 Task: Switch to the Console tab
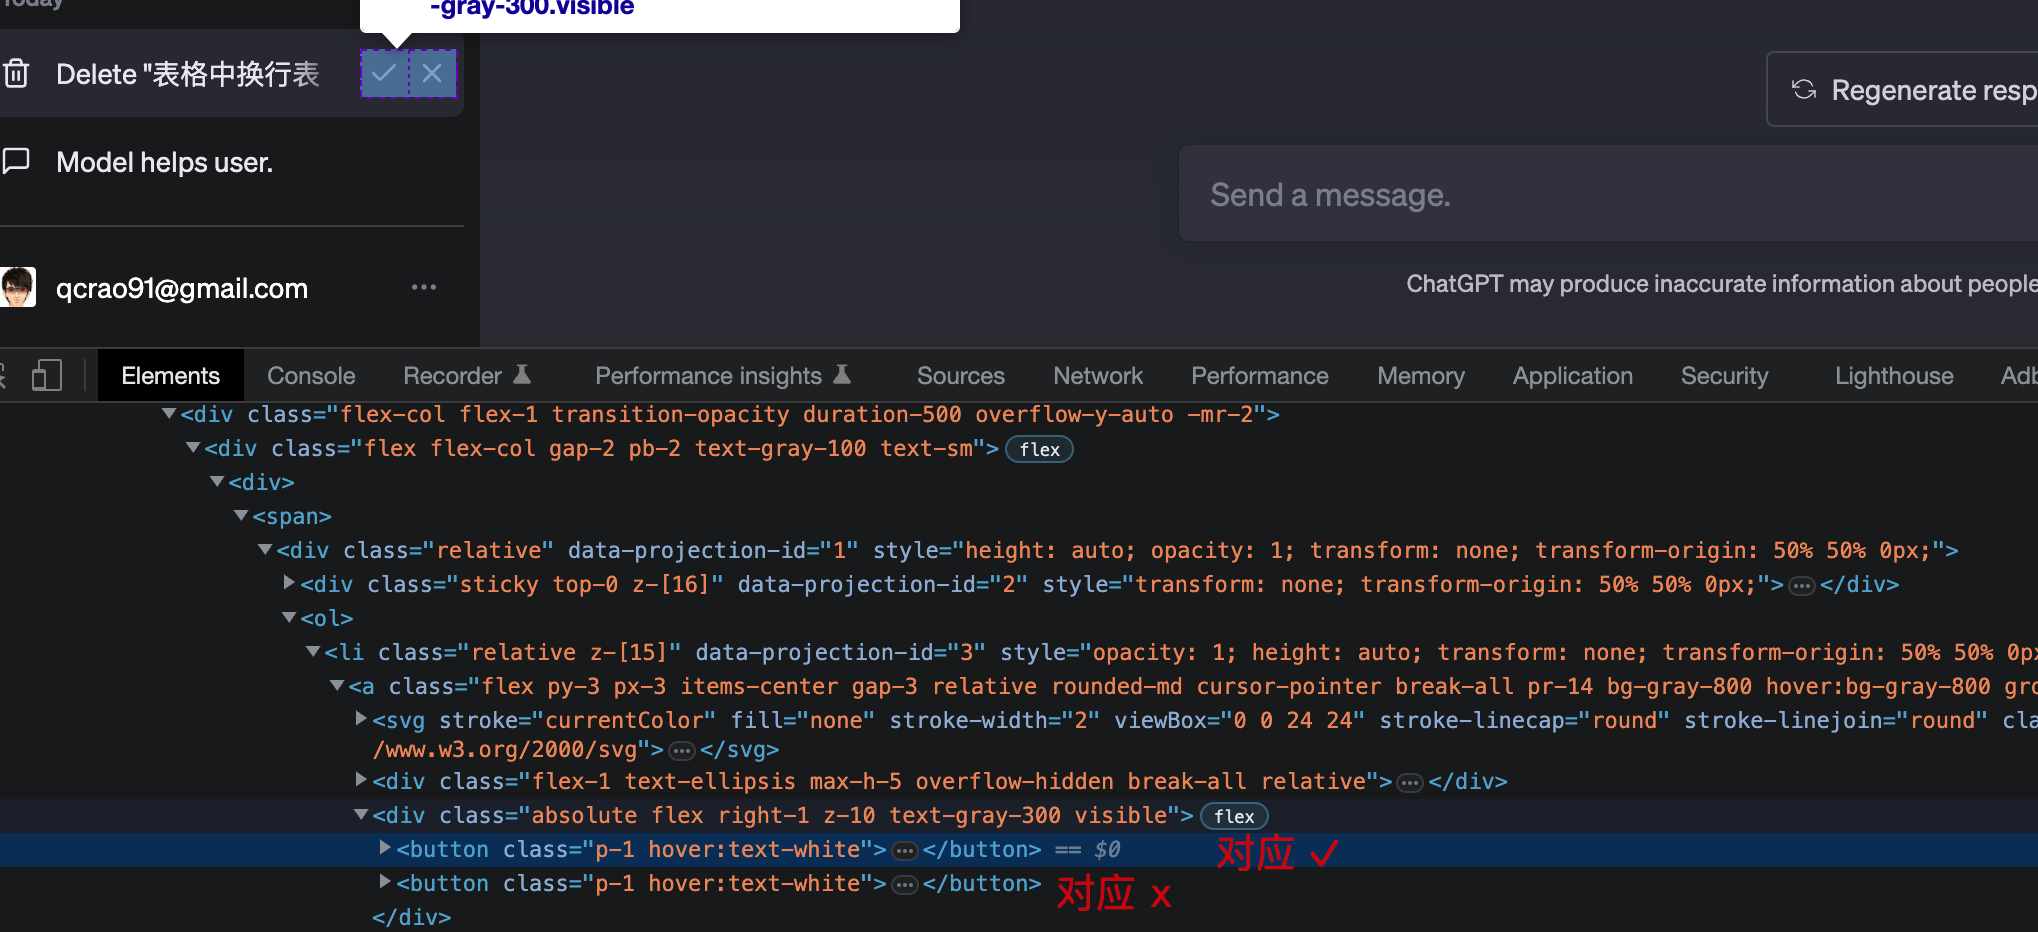pos(311,376)
